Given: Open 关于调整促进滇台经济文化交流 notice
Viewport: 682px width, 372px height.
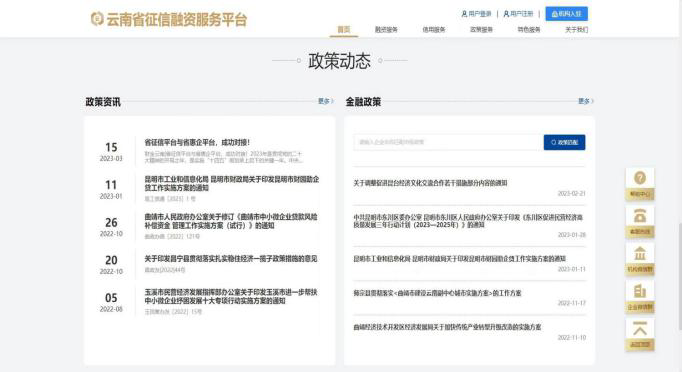Looking at the screenshot, I should click(x=430, y=183).
